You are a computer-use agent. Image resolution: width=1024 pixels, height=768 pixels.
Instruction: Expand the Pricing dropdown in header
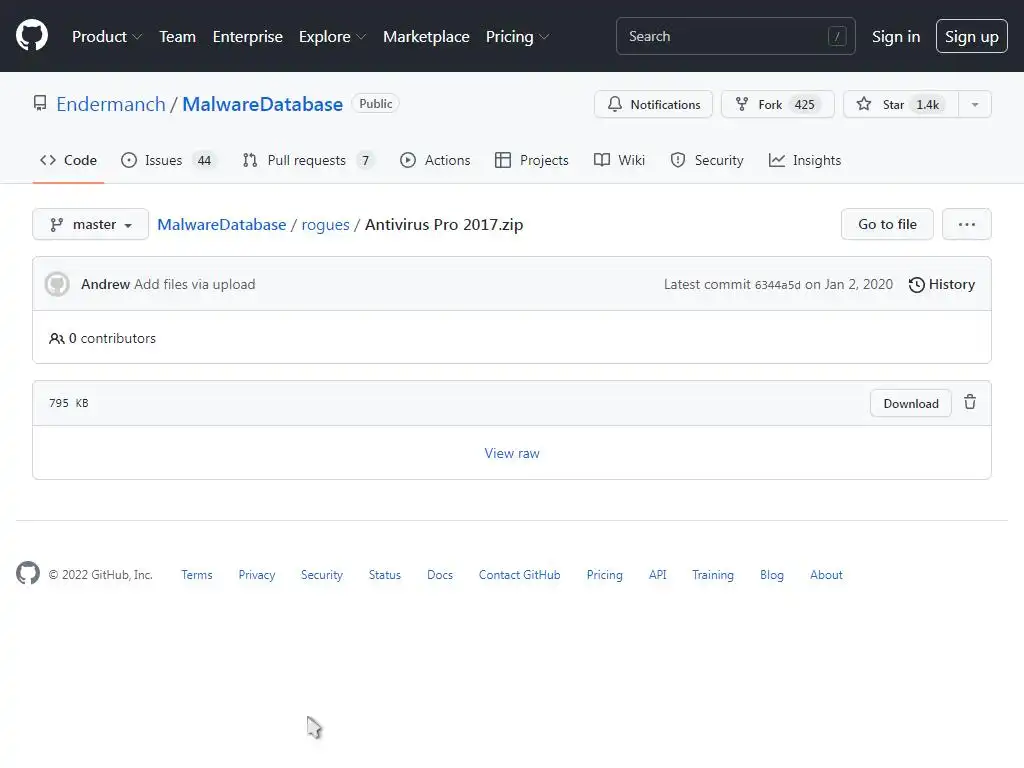517,37
